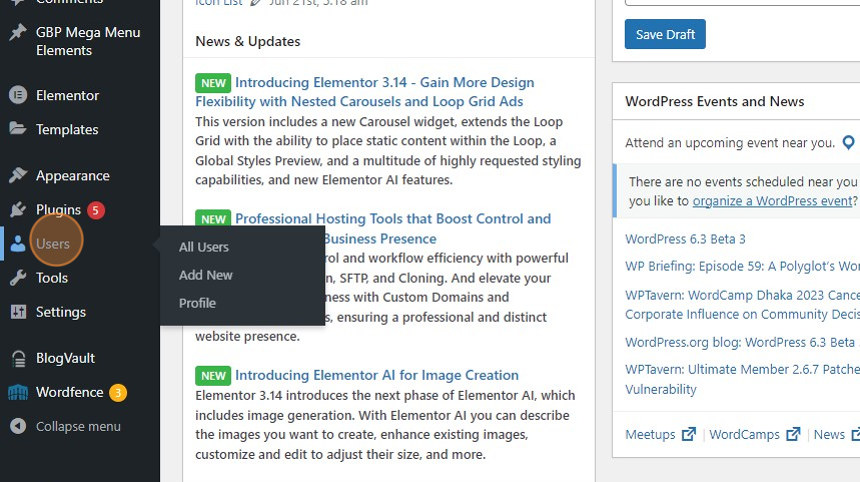Click the WordCamps external link icon

tap(793, 434)
